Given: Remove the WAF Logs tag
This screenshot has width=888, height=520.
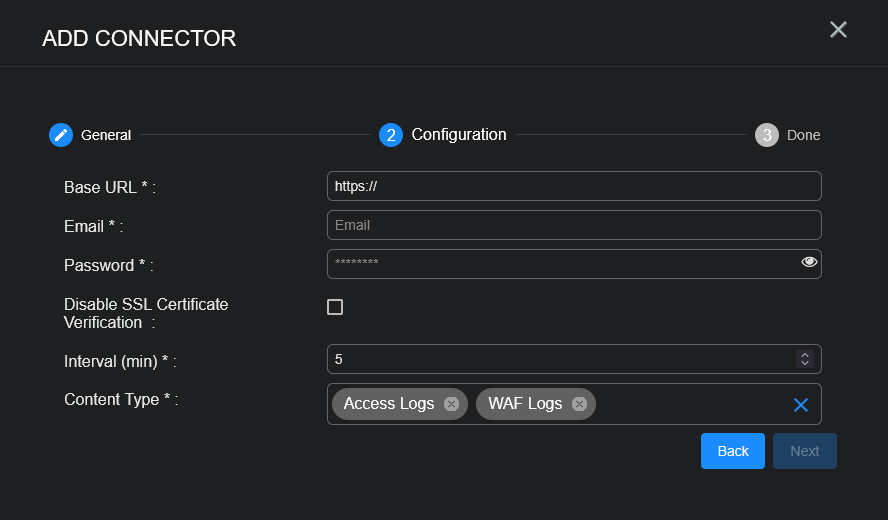Looking at the screenshot, I should click(579, 404).
